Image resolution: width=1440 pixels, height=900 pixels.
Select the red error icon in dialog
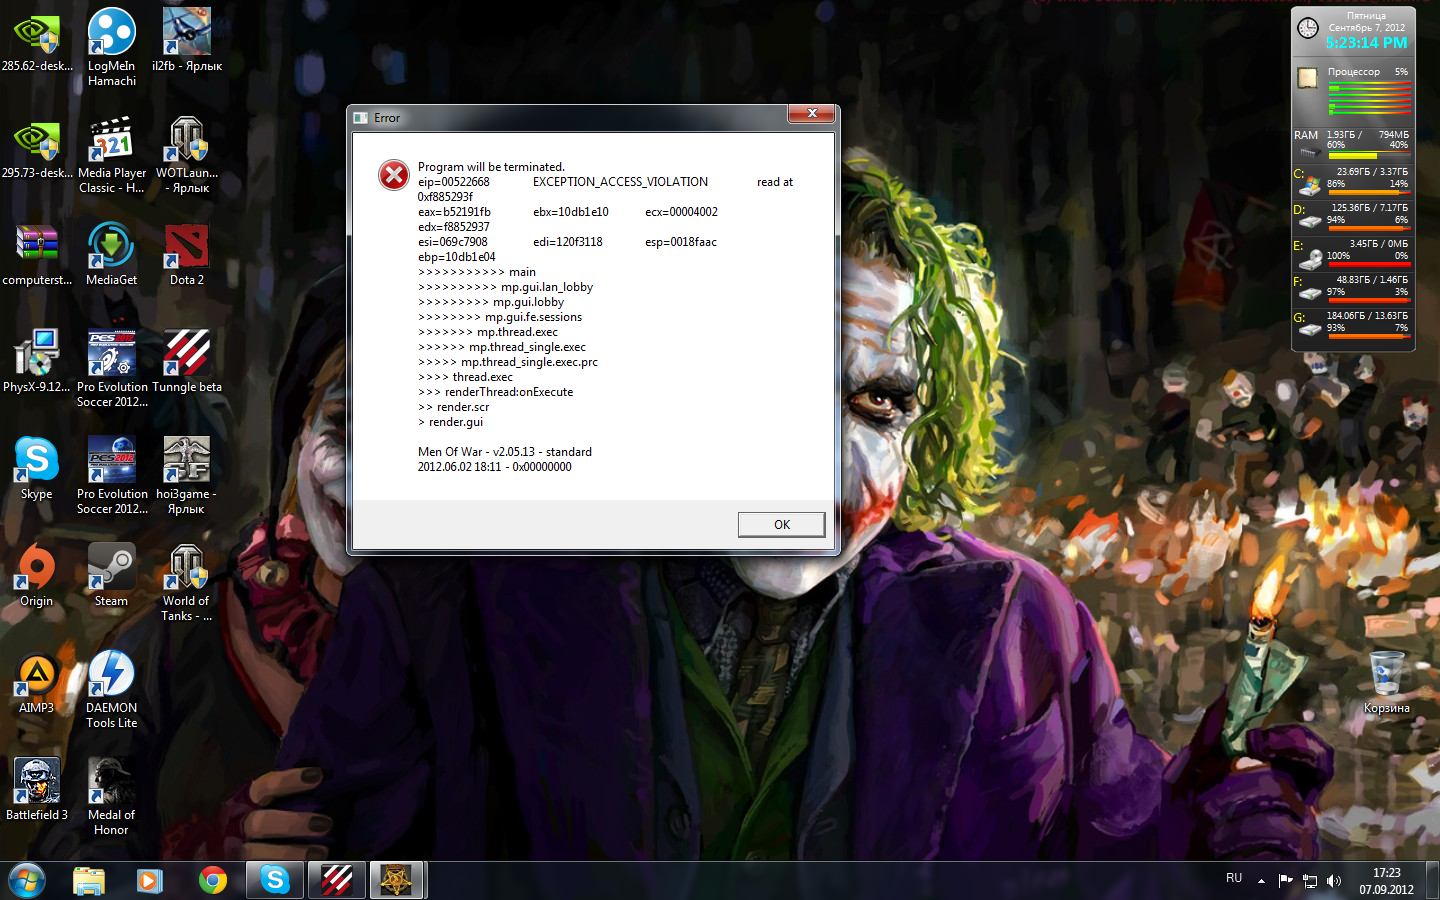click(x=394, y=175)
